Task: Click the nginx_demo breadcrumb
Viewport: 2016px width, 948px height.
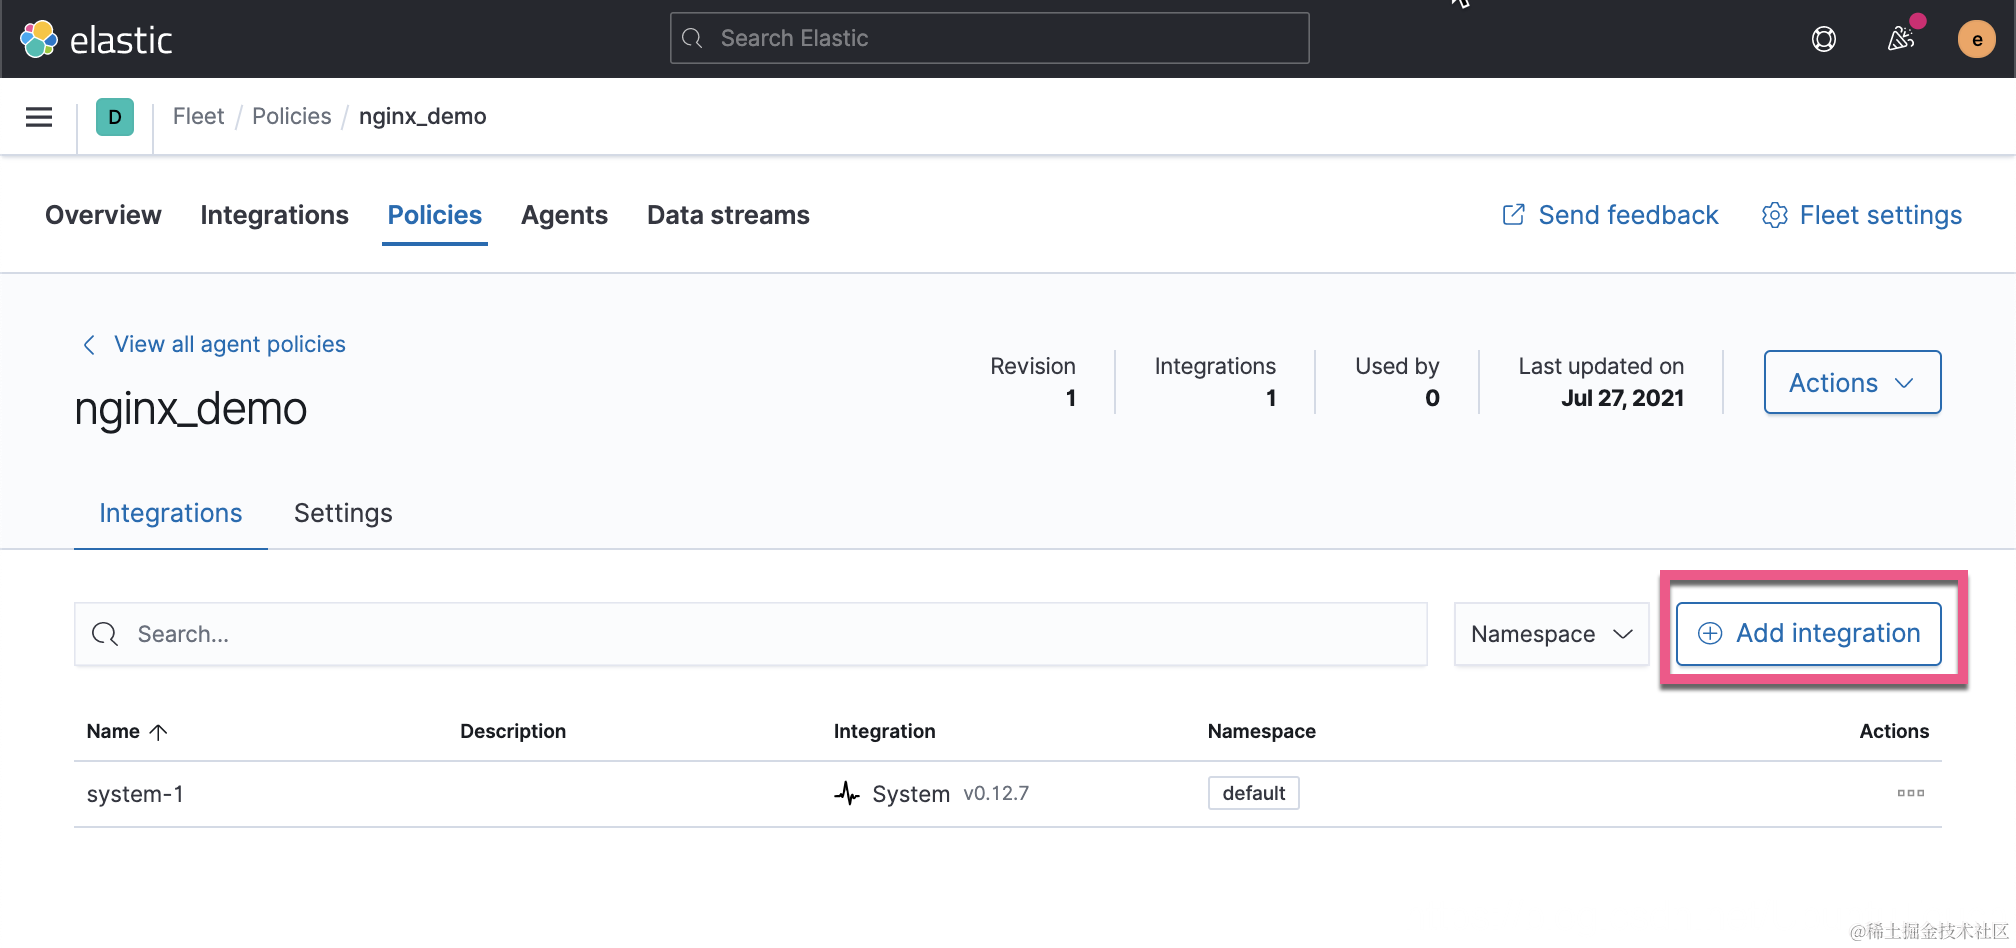Action: click(x=422, y=116)
